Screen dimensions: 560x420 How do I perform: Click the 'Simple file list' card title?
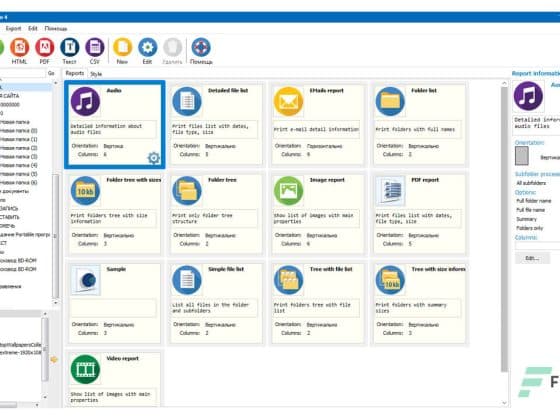click(226, 269)
